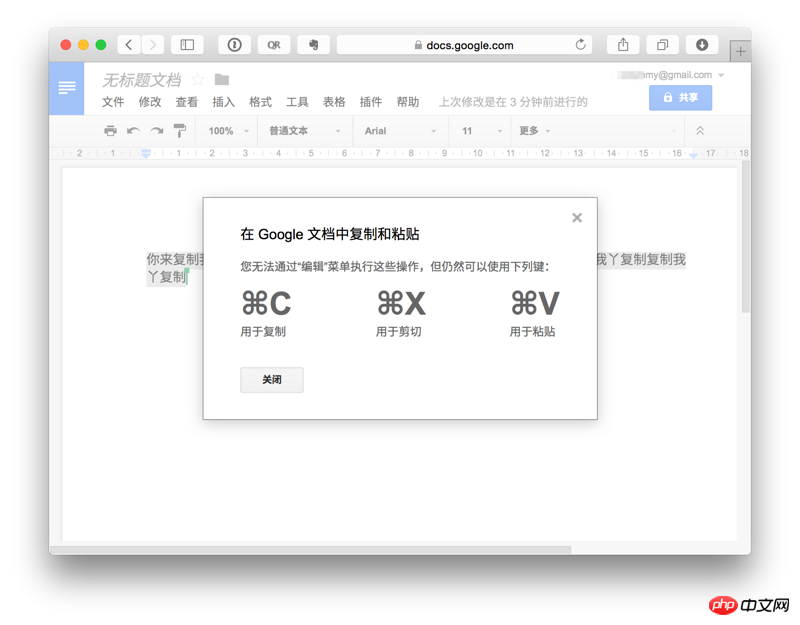Screen dimensions: 800x625
Task: Click the 无标题文档 document title
Action: click(141, 80)
